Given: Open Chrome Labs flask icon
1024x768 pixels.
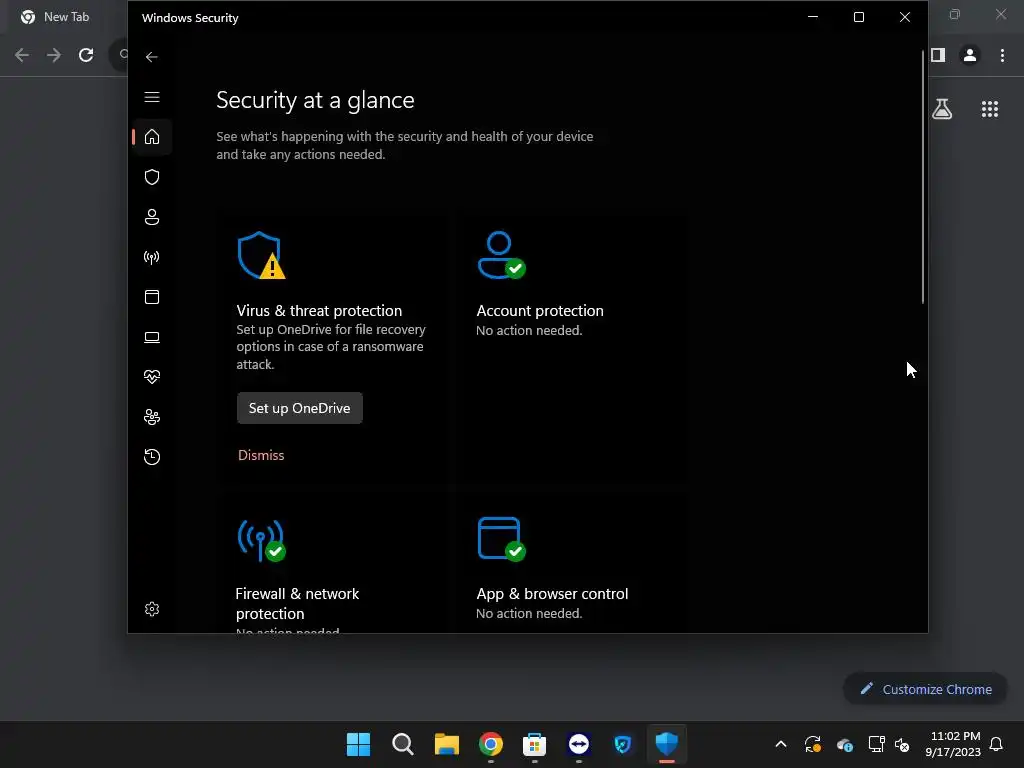Looking at the screenshot, I should pos(942,109).
